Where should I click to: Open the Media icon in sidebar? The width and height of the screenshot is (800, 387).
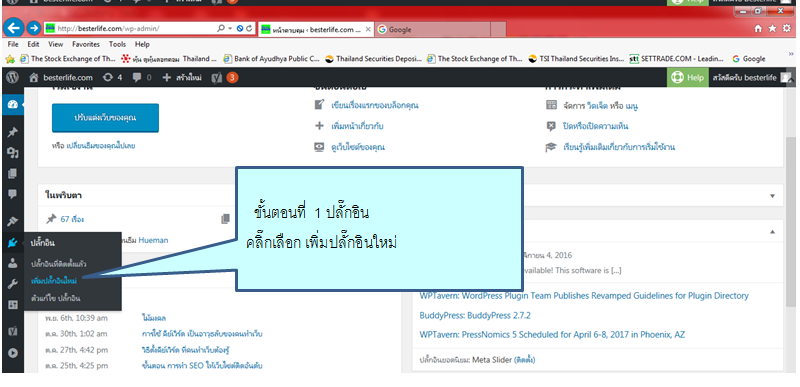tap(13, 153)
